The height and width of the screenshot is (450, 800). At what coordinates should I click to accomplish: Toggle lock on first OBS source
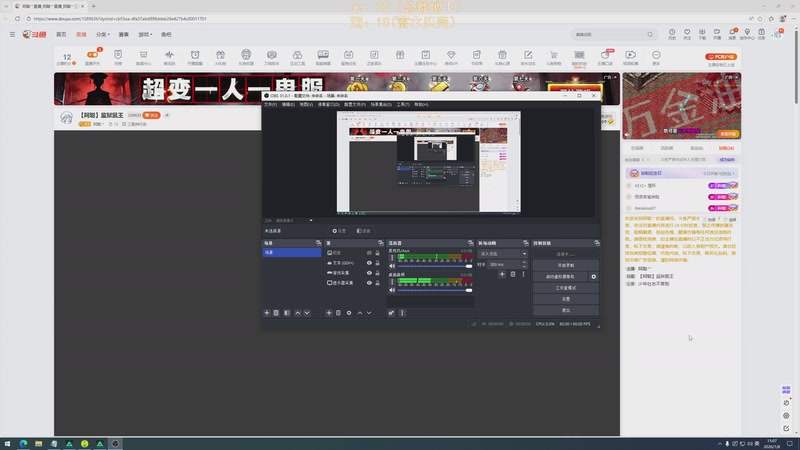coord(378,253)
